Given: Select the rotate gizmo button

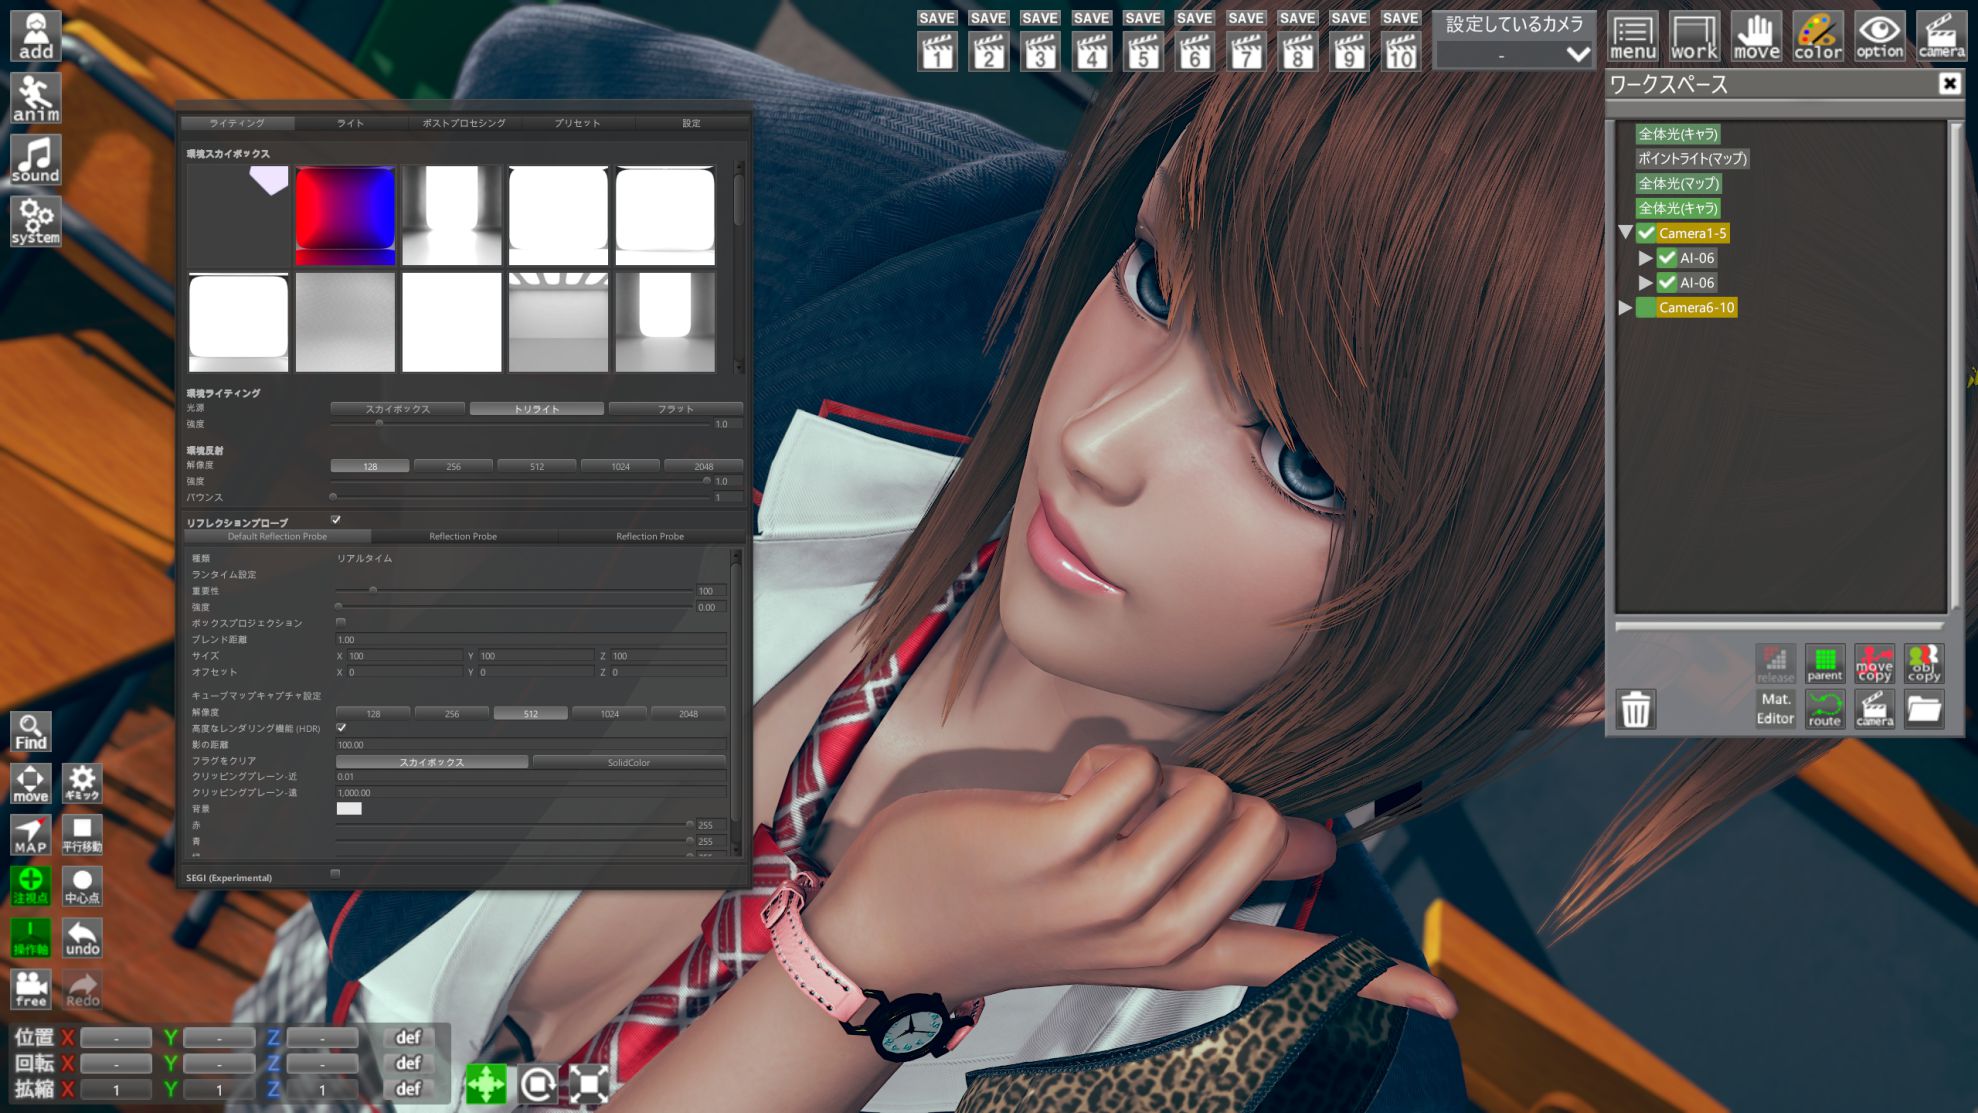Looking at the screenshot, I should pos(538,1084).
